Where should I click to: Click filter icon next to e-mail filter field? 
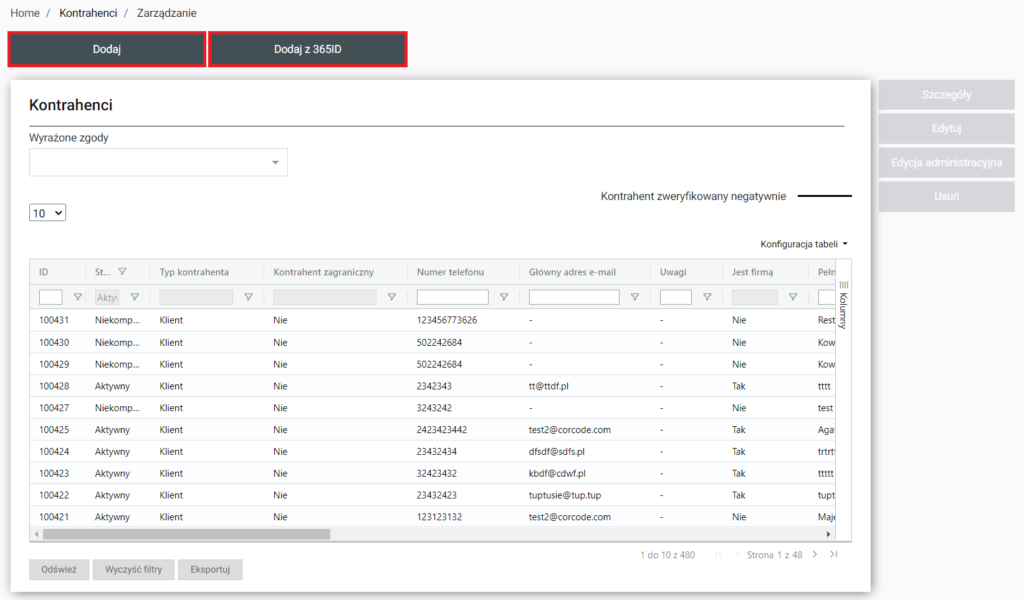(x=634, y=297)
